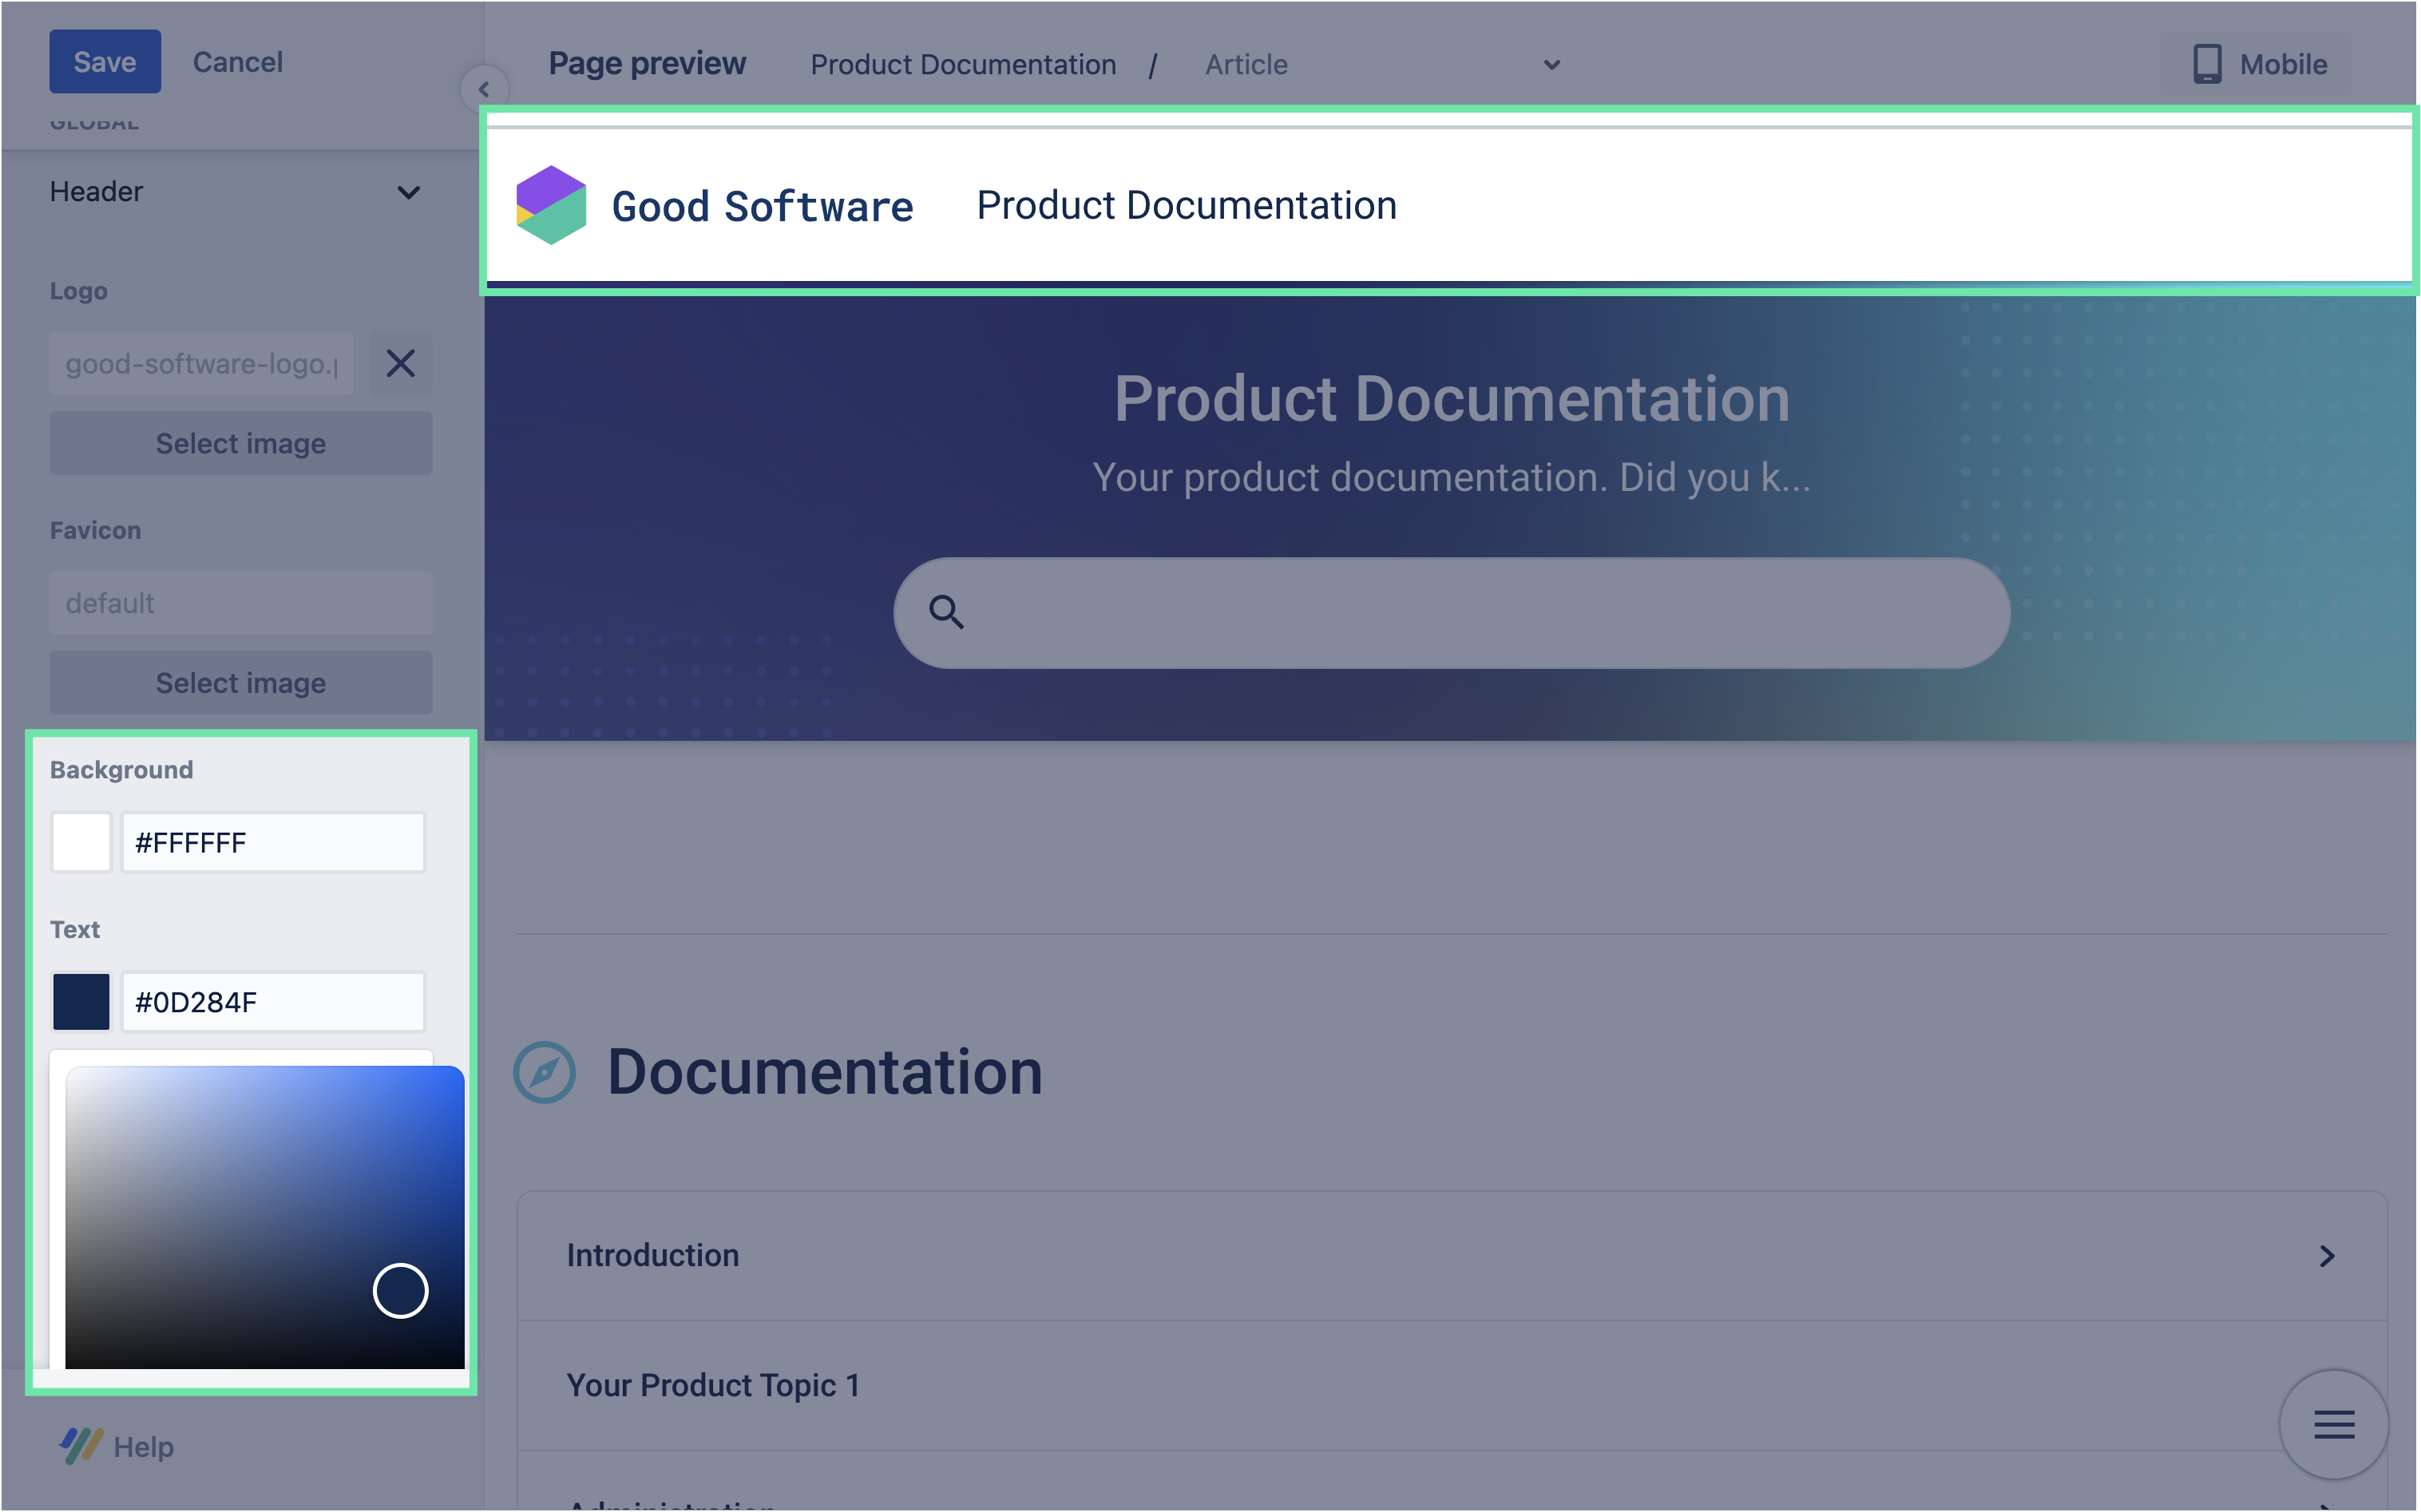
Task: Cancel the theme editing
Action: 238,62
